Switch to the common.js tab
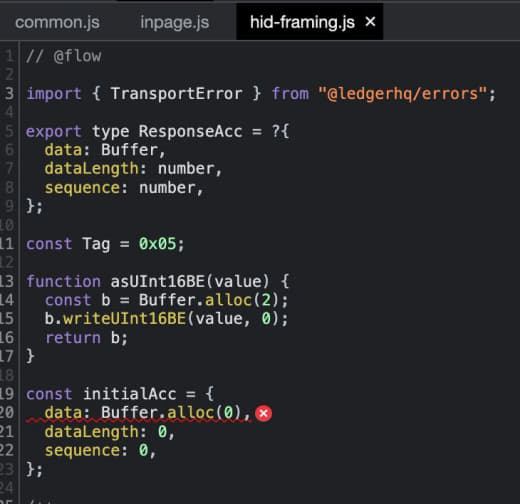Screen dimensions: 520x504 coord(57,23)
